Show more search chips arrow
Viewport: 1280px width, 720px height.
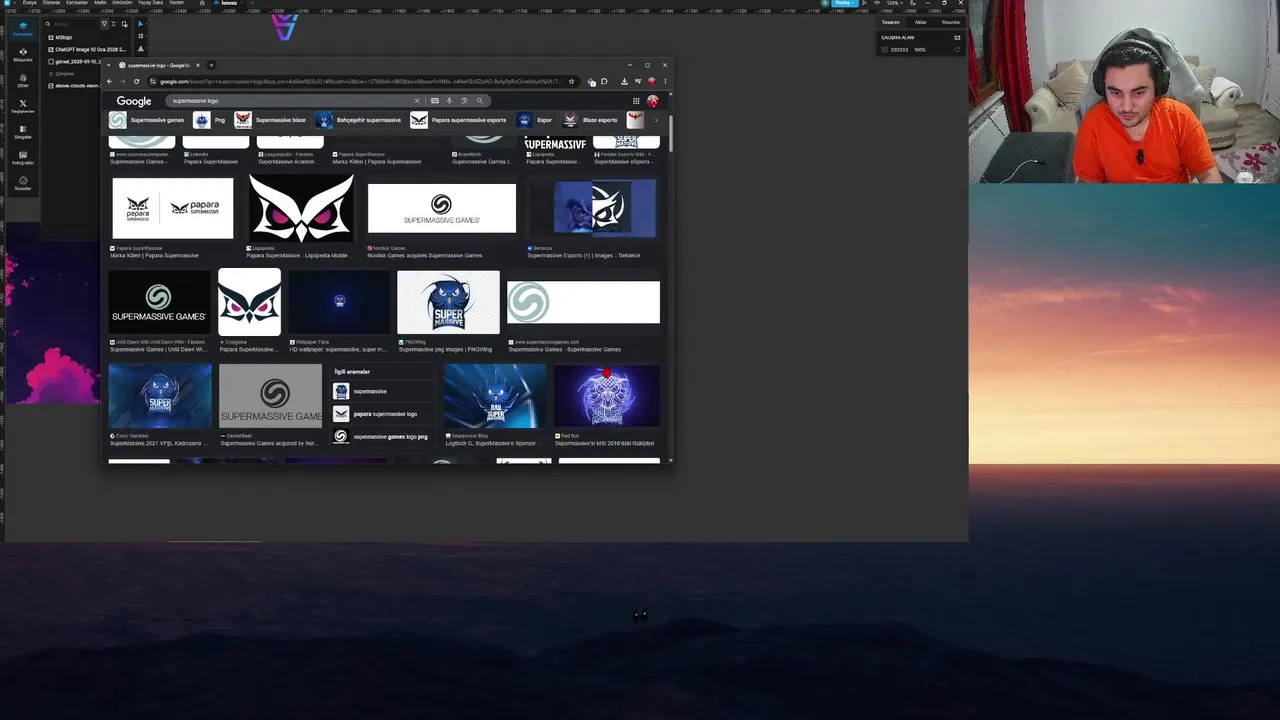click(656, 120)
